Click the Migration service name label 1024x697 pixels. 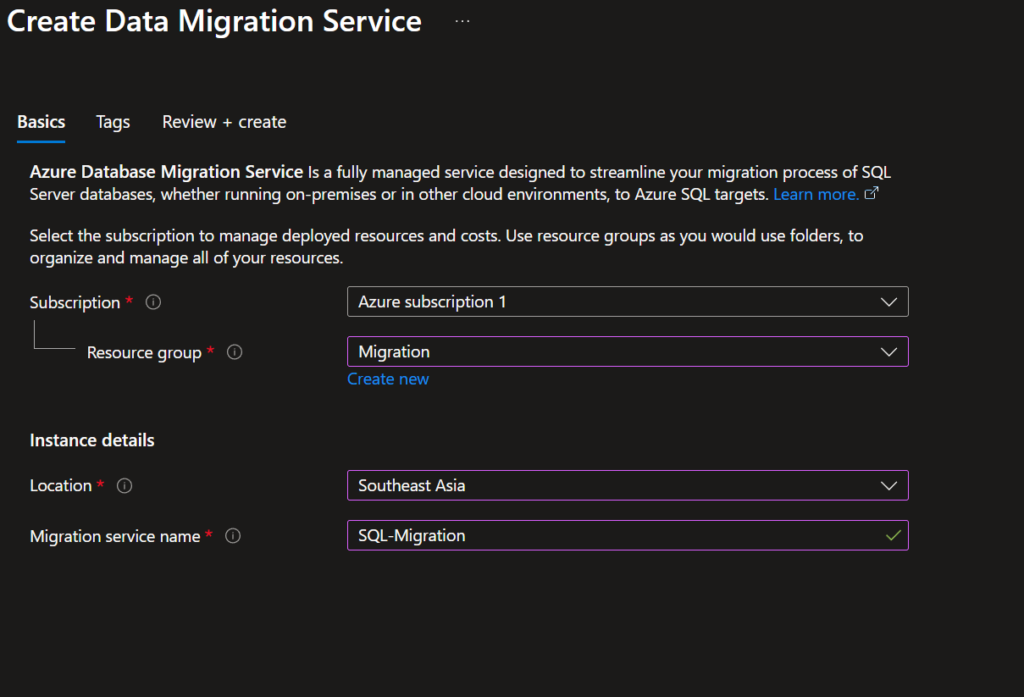tap(115, 536)
